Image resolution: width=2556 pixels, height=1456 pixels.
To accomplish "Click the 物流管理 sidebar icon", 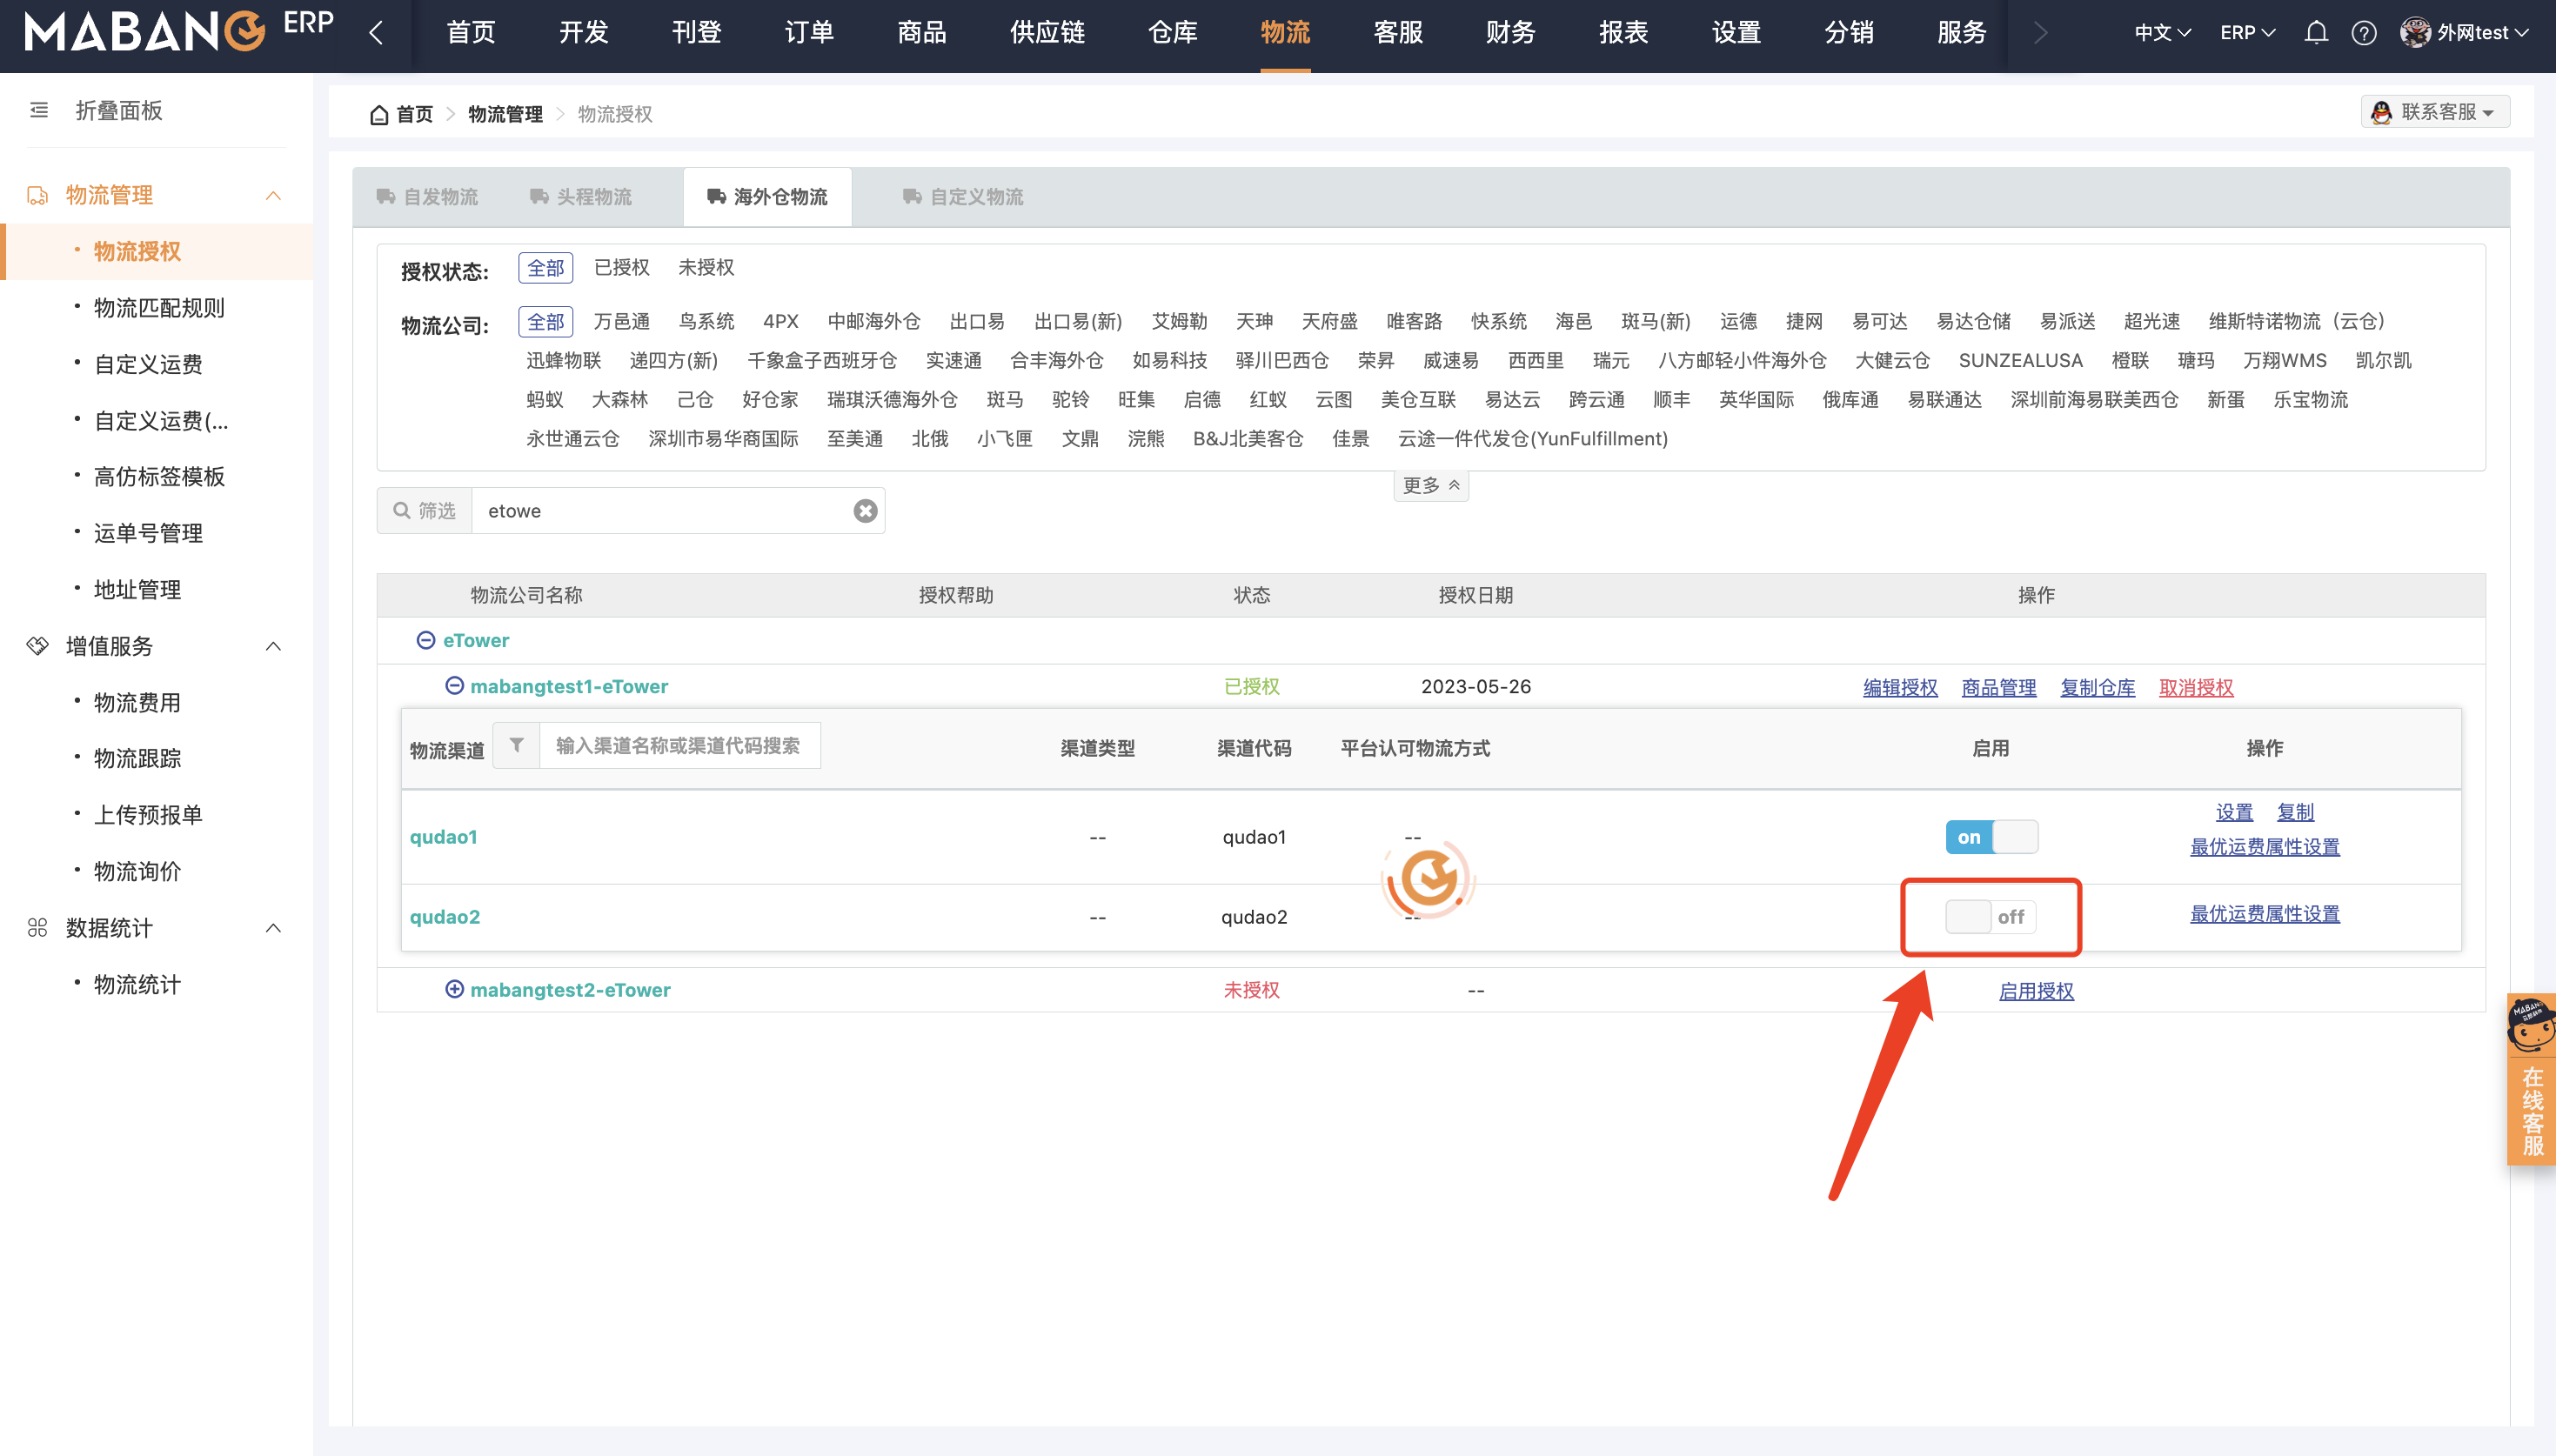I will coord(38,195).
